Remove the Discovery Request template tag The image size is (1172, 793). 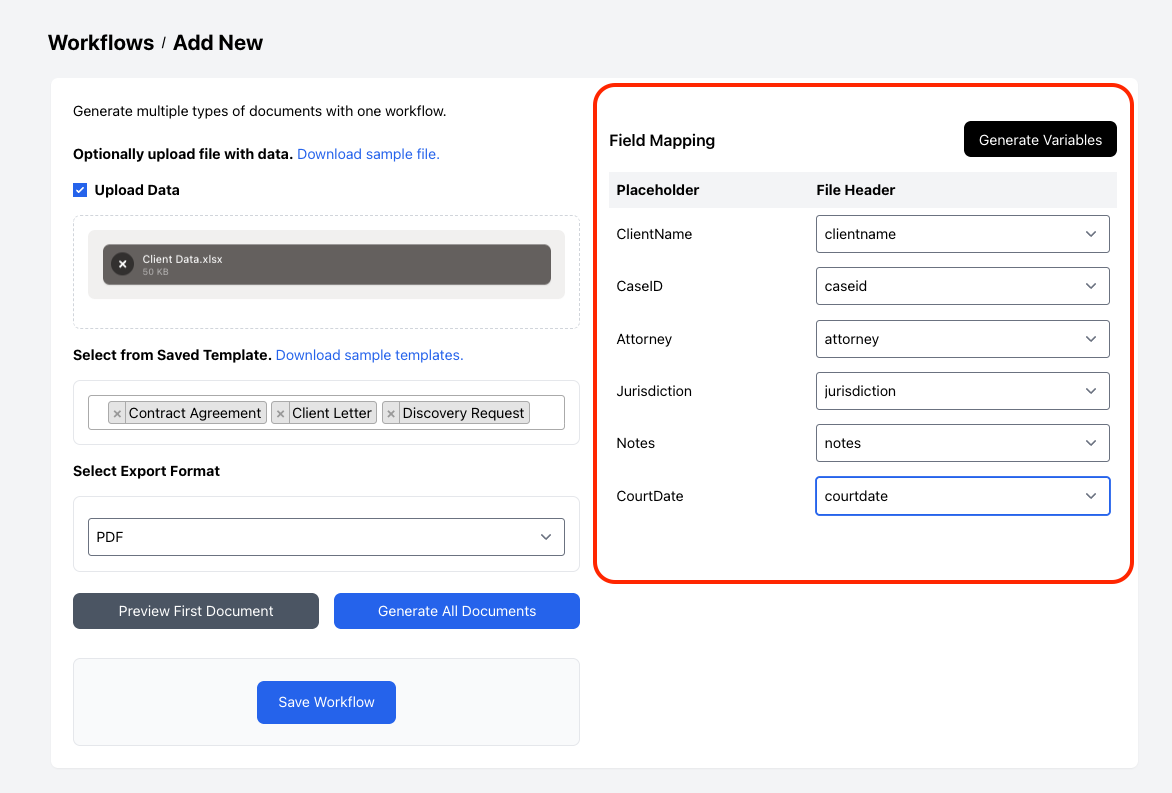coord(392,412)
